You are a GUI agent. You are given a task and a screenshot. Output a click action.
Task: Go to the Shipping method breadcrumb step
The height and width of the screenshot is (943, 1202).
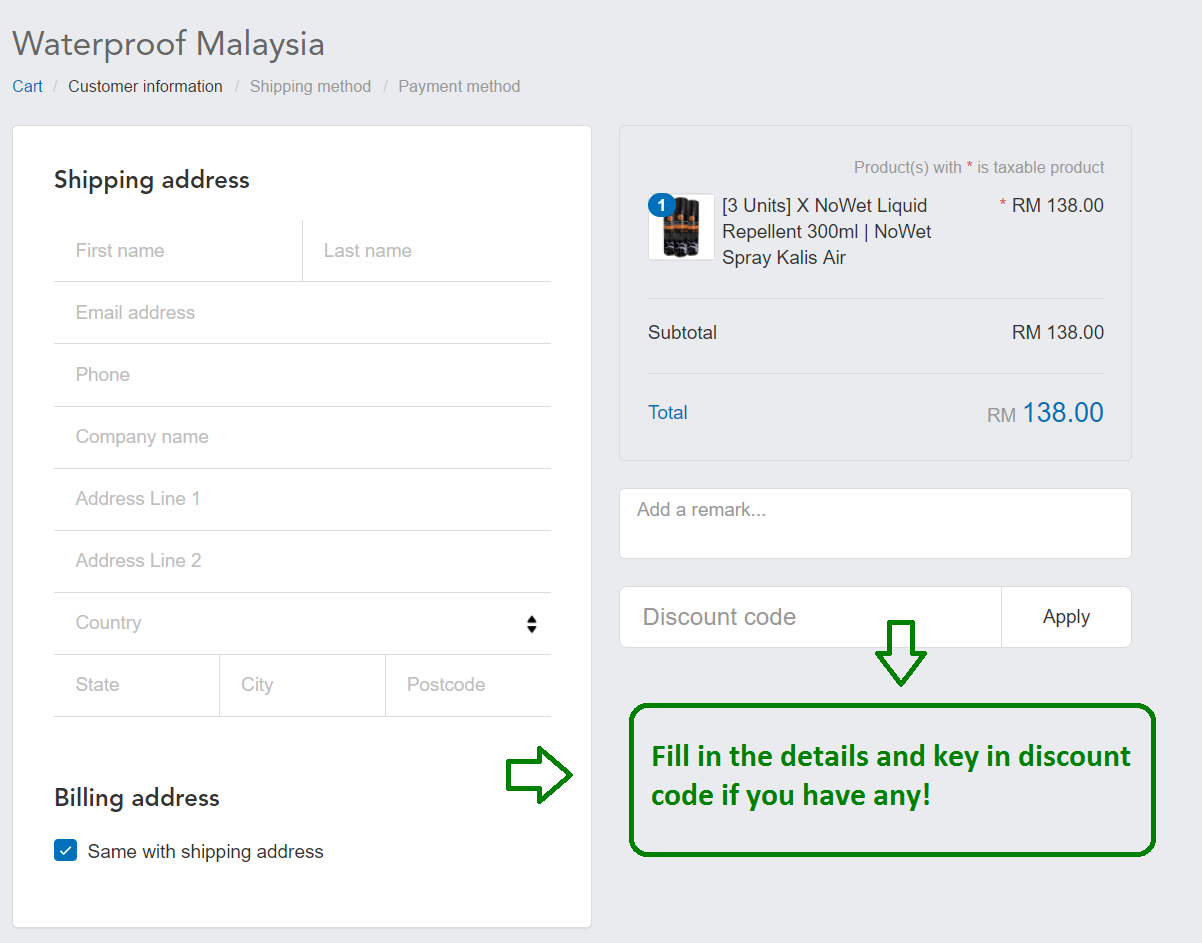(x=310, y=86)
